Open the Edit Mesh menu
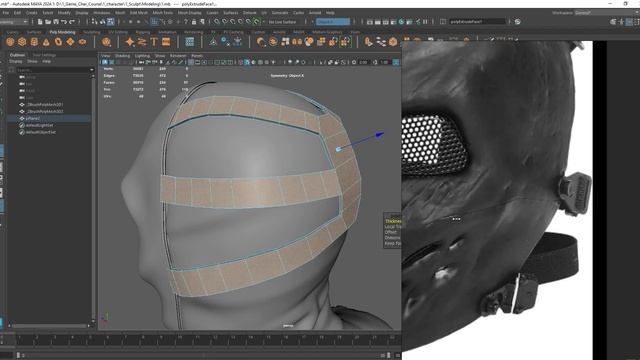The width and height of the screenshot is (640, 360). click(x=139, y=13)
